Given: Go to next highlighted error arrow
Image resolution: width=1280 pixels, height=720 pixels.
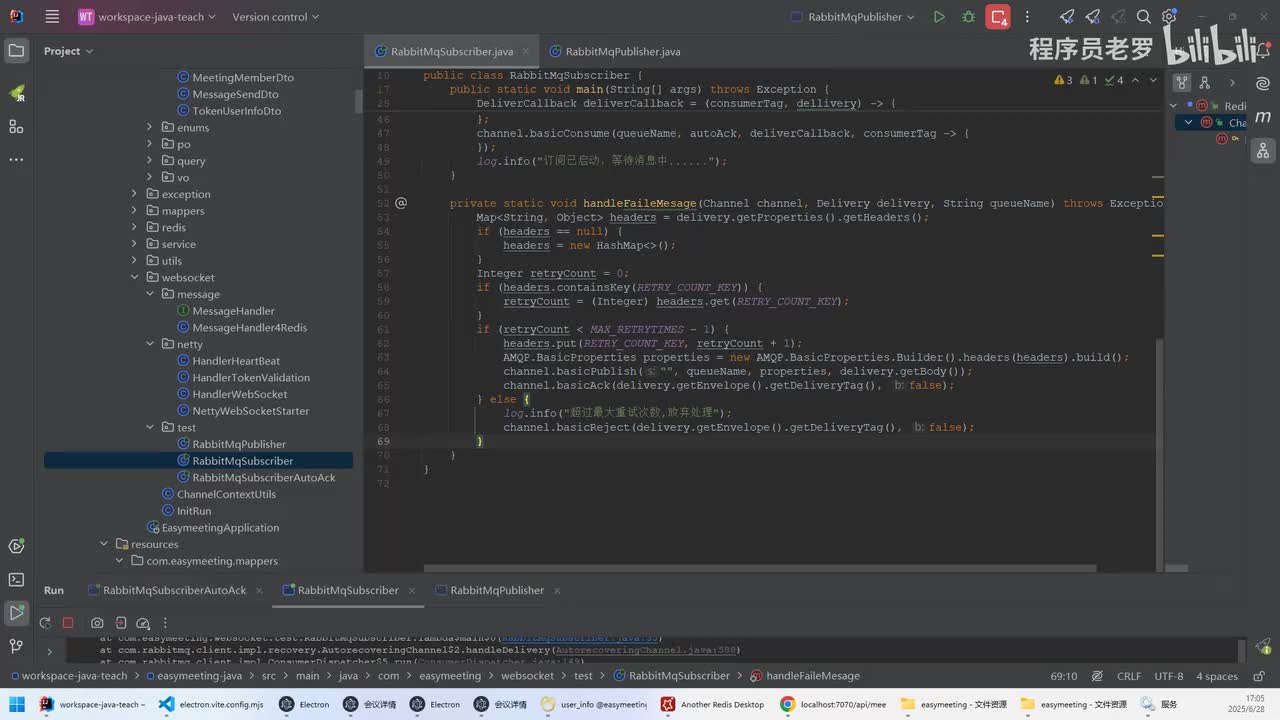Looking at the screenshot, I should [1154, 80].
